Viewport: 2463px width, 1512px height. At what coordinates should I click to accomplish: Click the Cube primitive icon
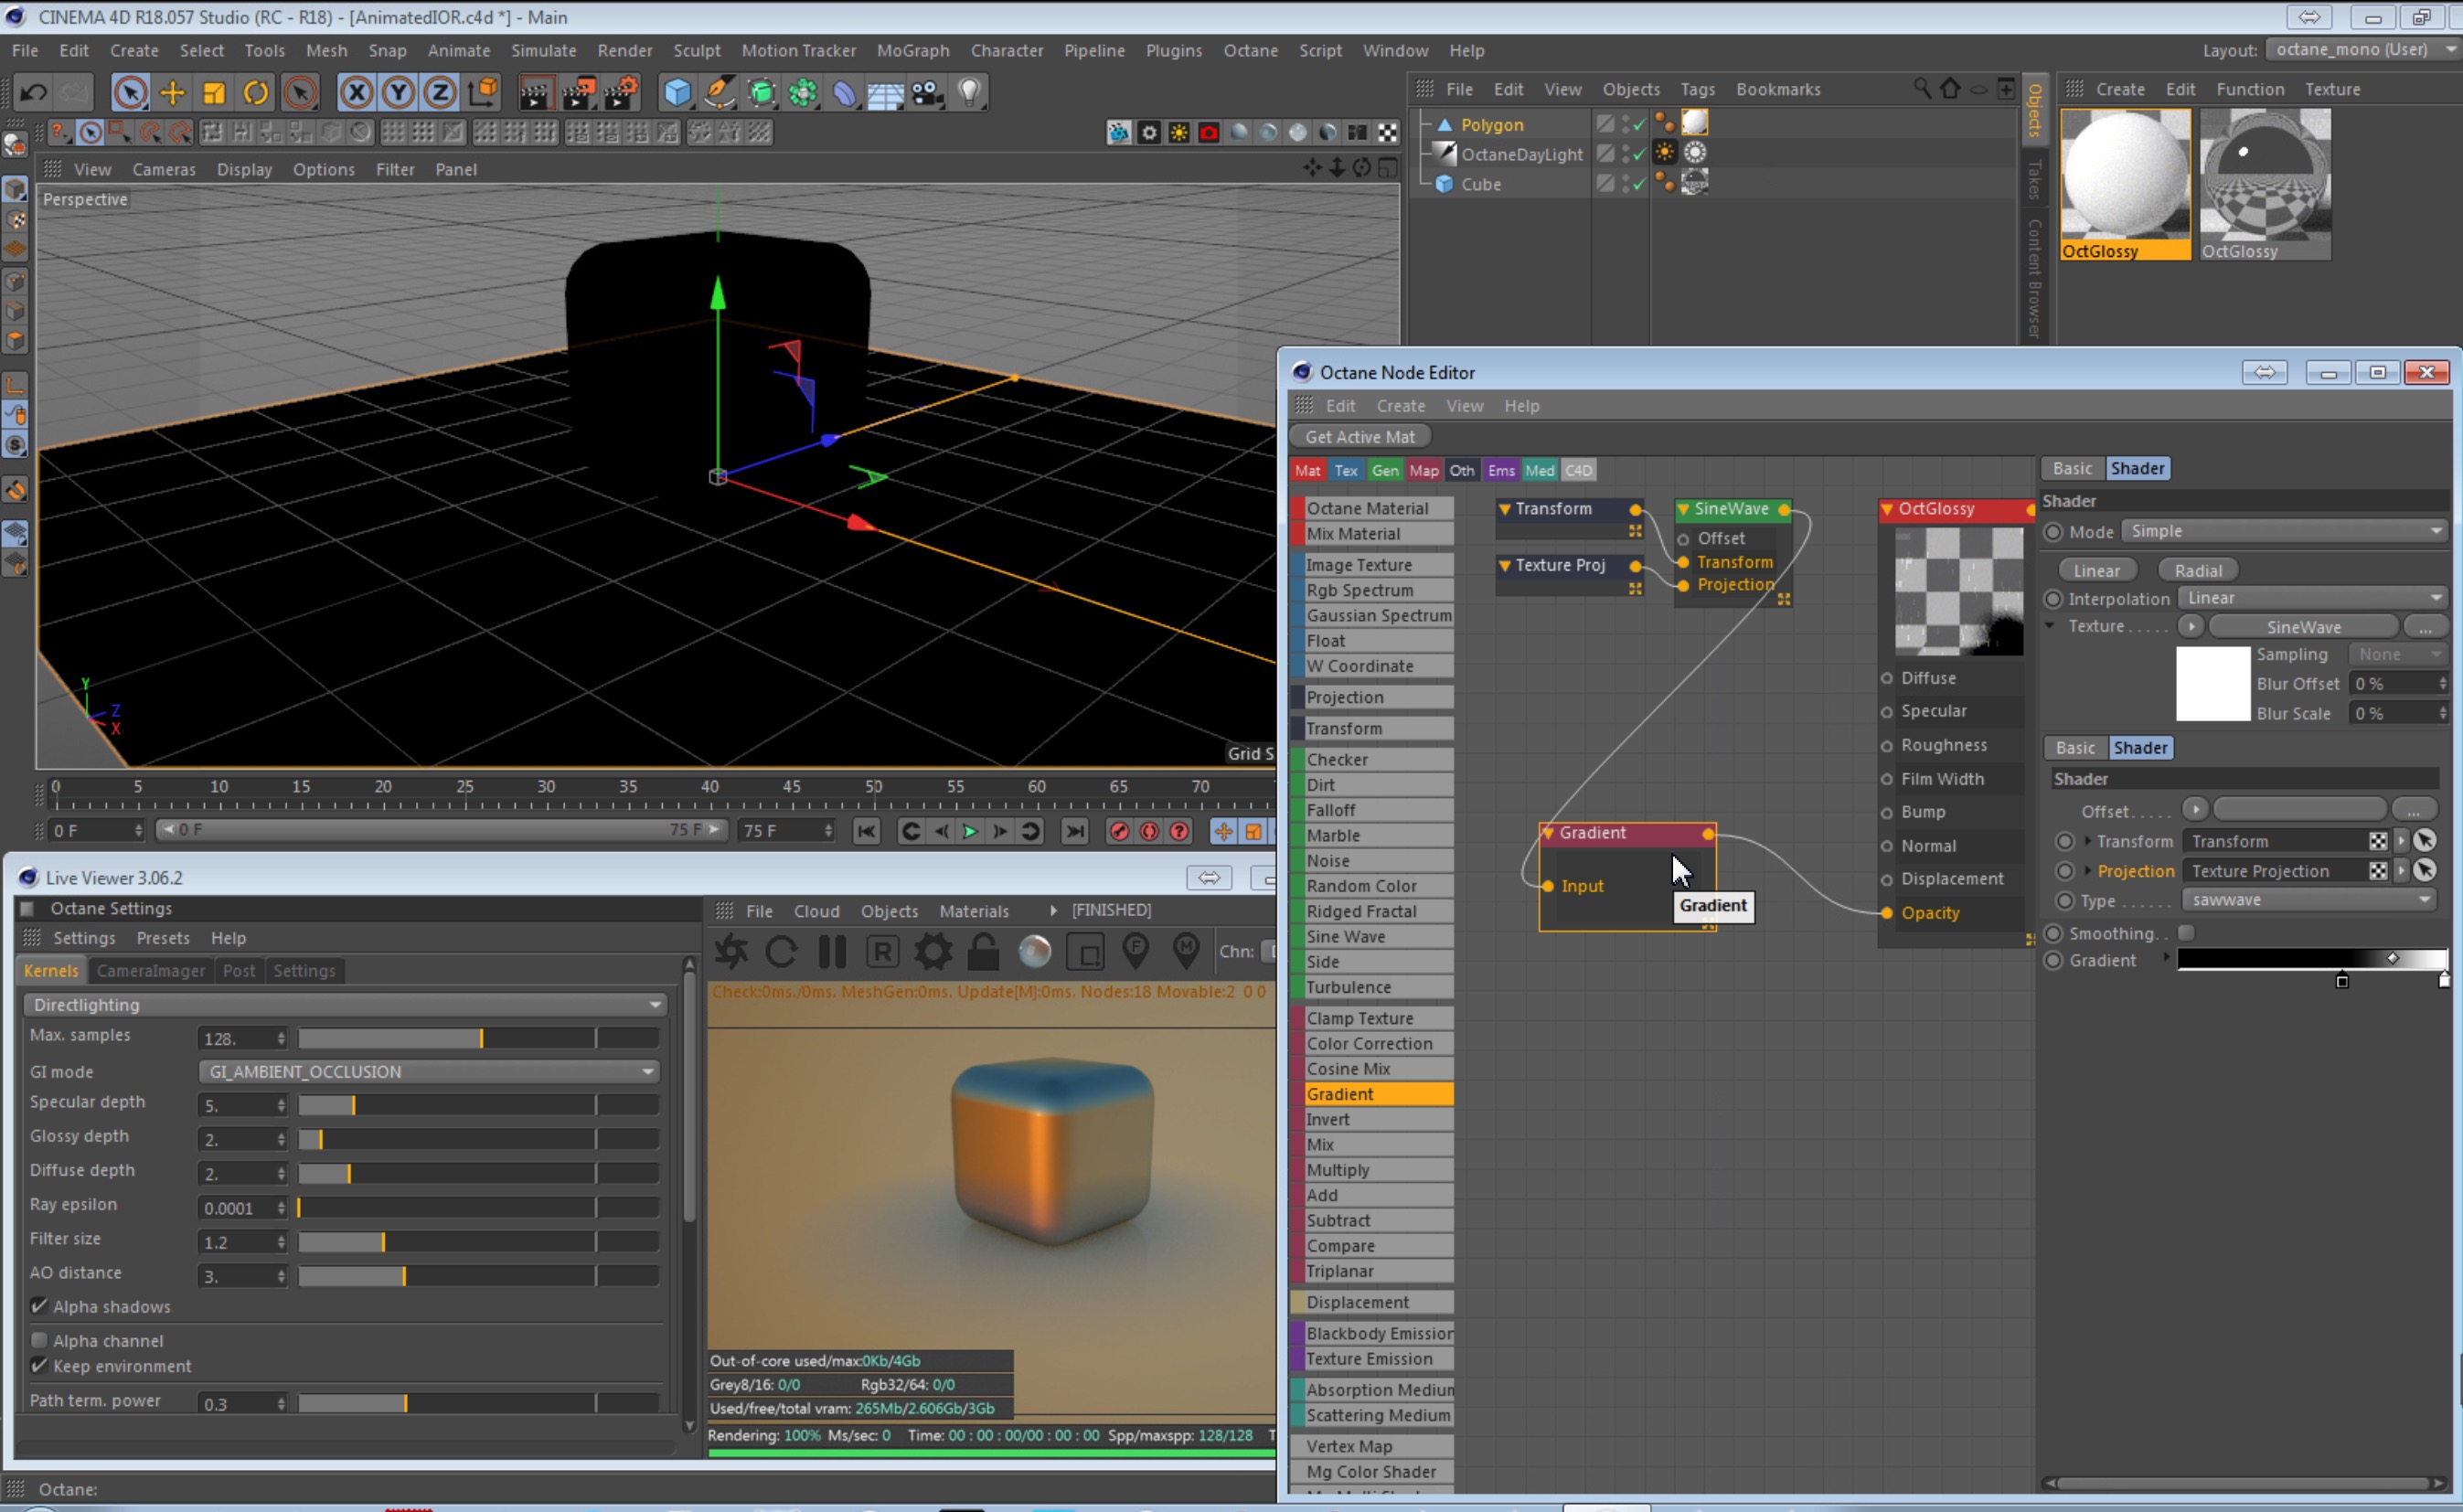[x=677, y=93]
